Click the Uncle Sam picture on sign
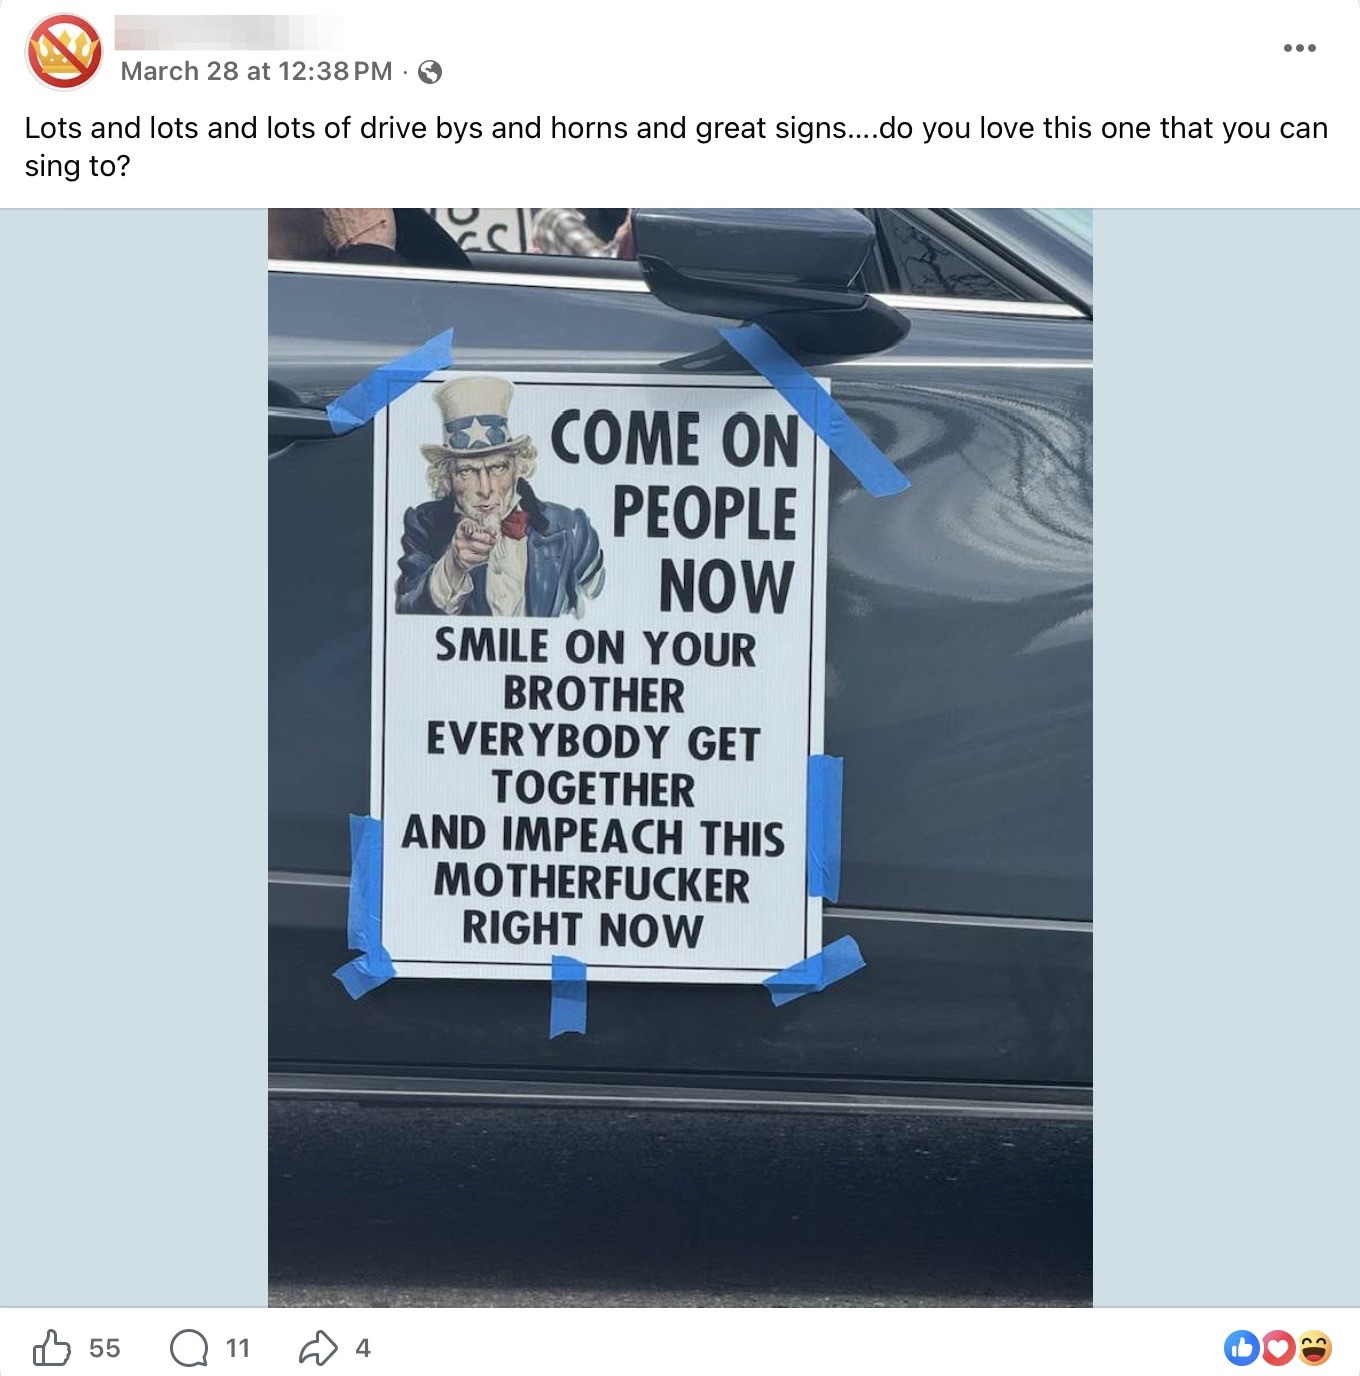Viewport: 1360px width, 1376px height. 496,497
